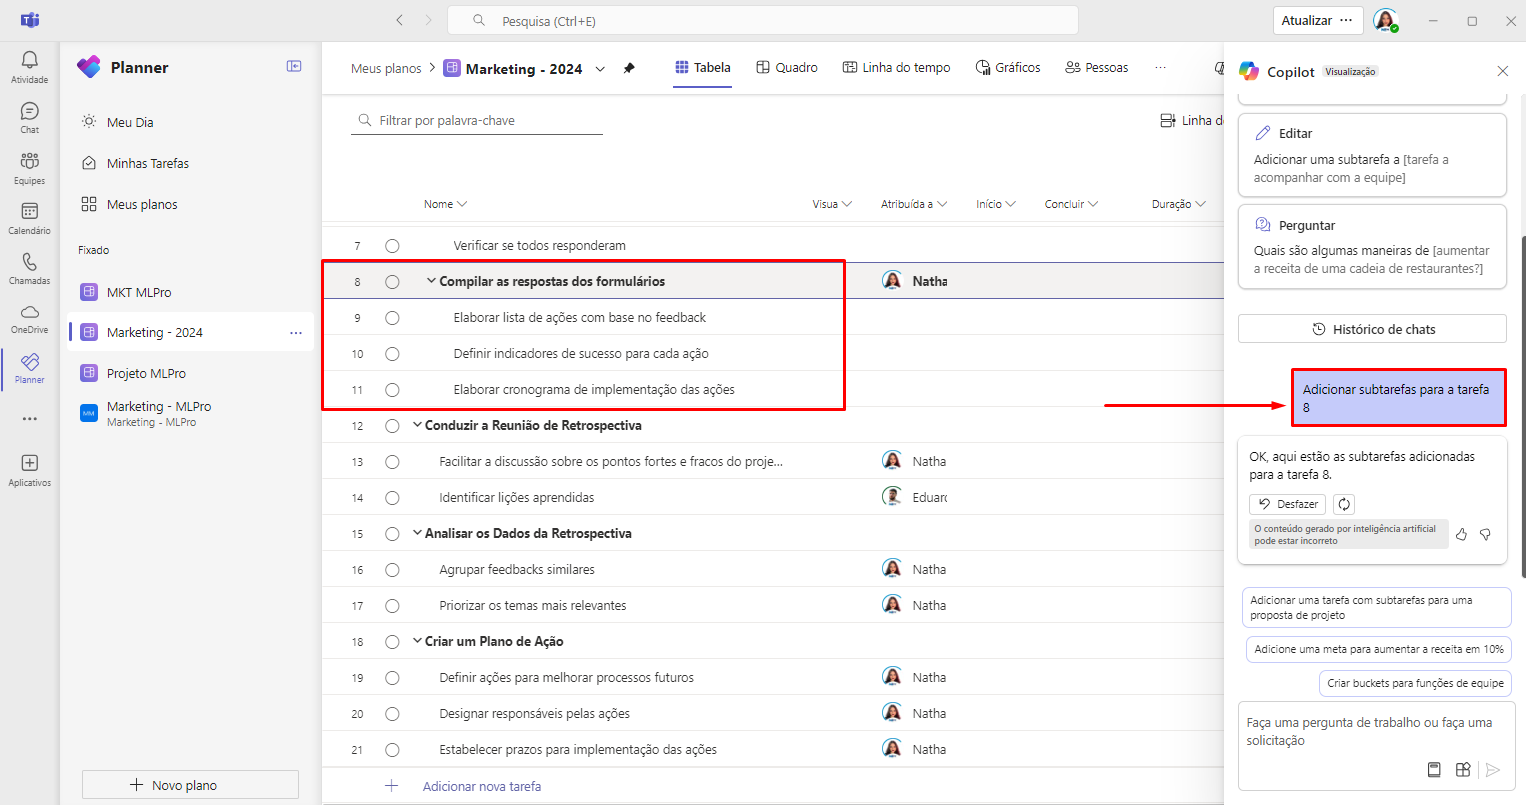Open the user profile avatar
Viewport: 1526px width, 805px height.
click(1385, 20)
